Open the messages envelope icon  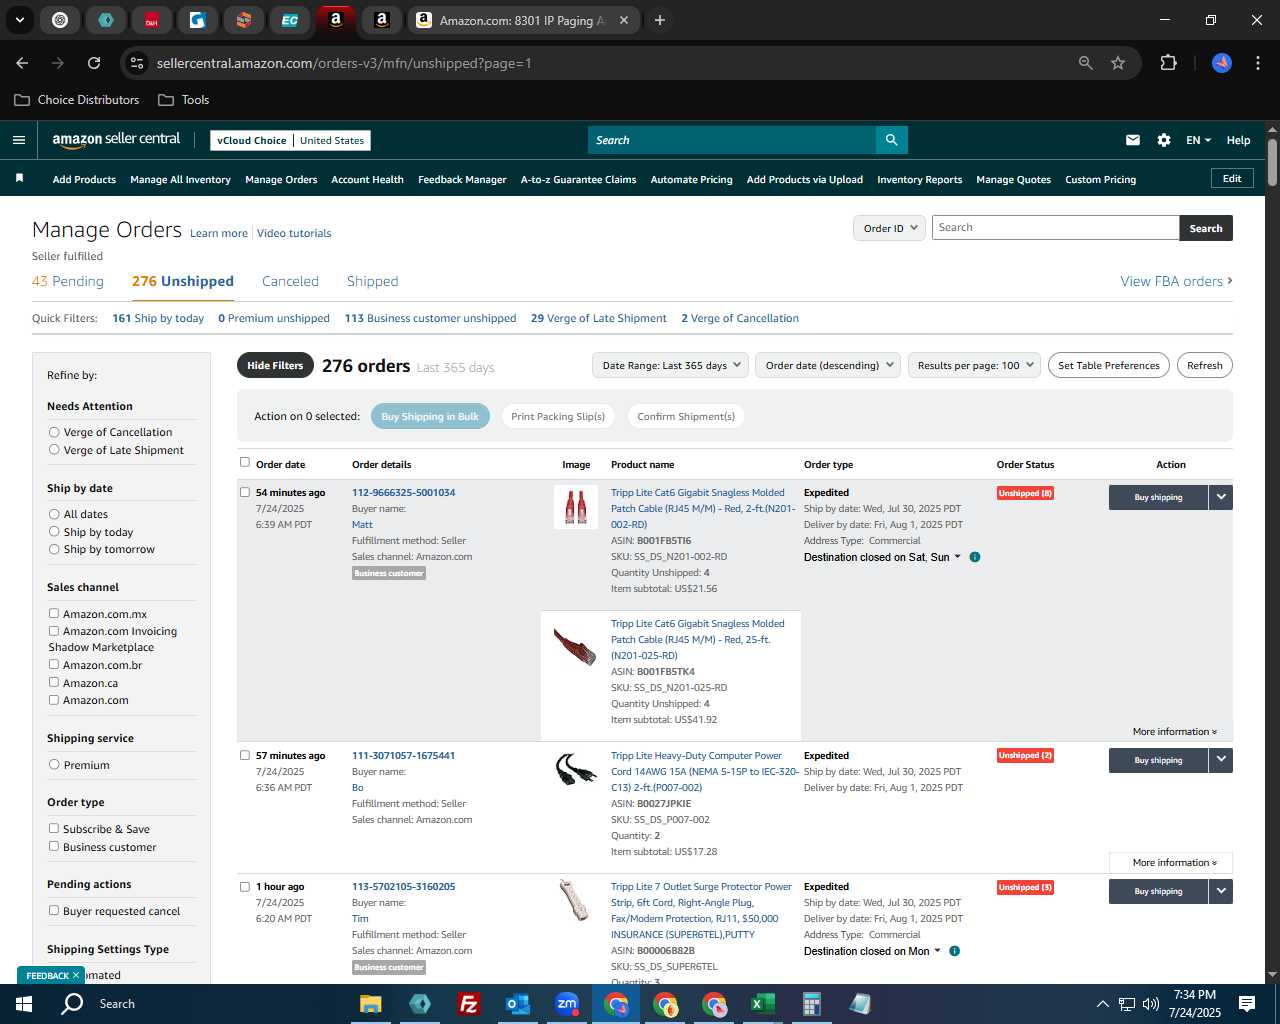[1133, 140]
